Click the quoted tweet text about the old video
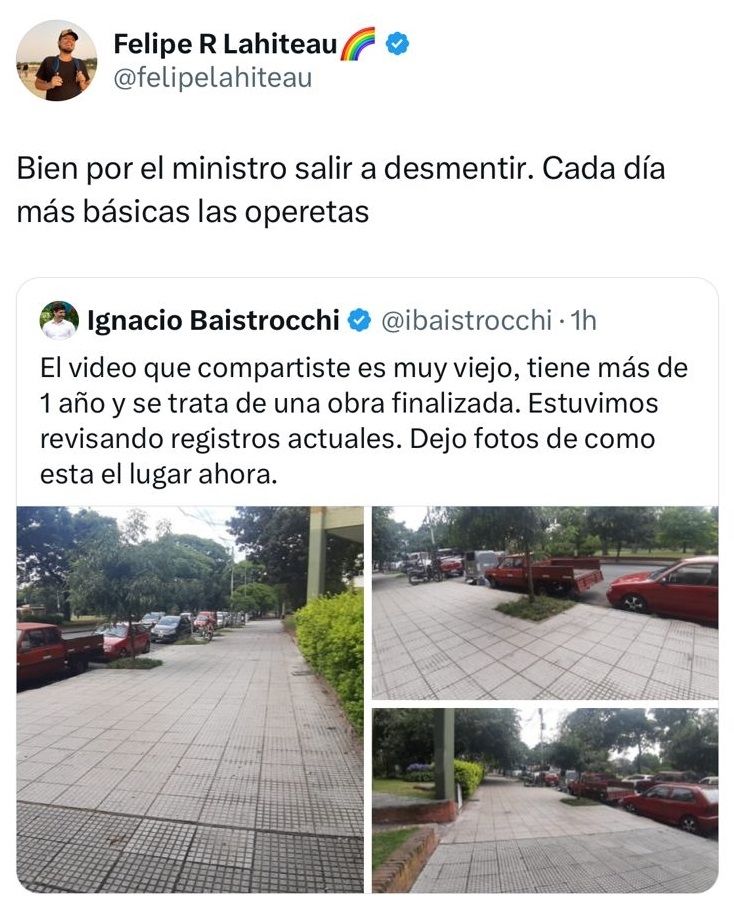 [x=363, y=421]
